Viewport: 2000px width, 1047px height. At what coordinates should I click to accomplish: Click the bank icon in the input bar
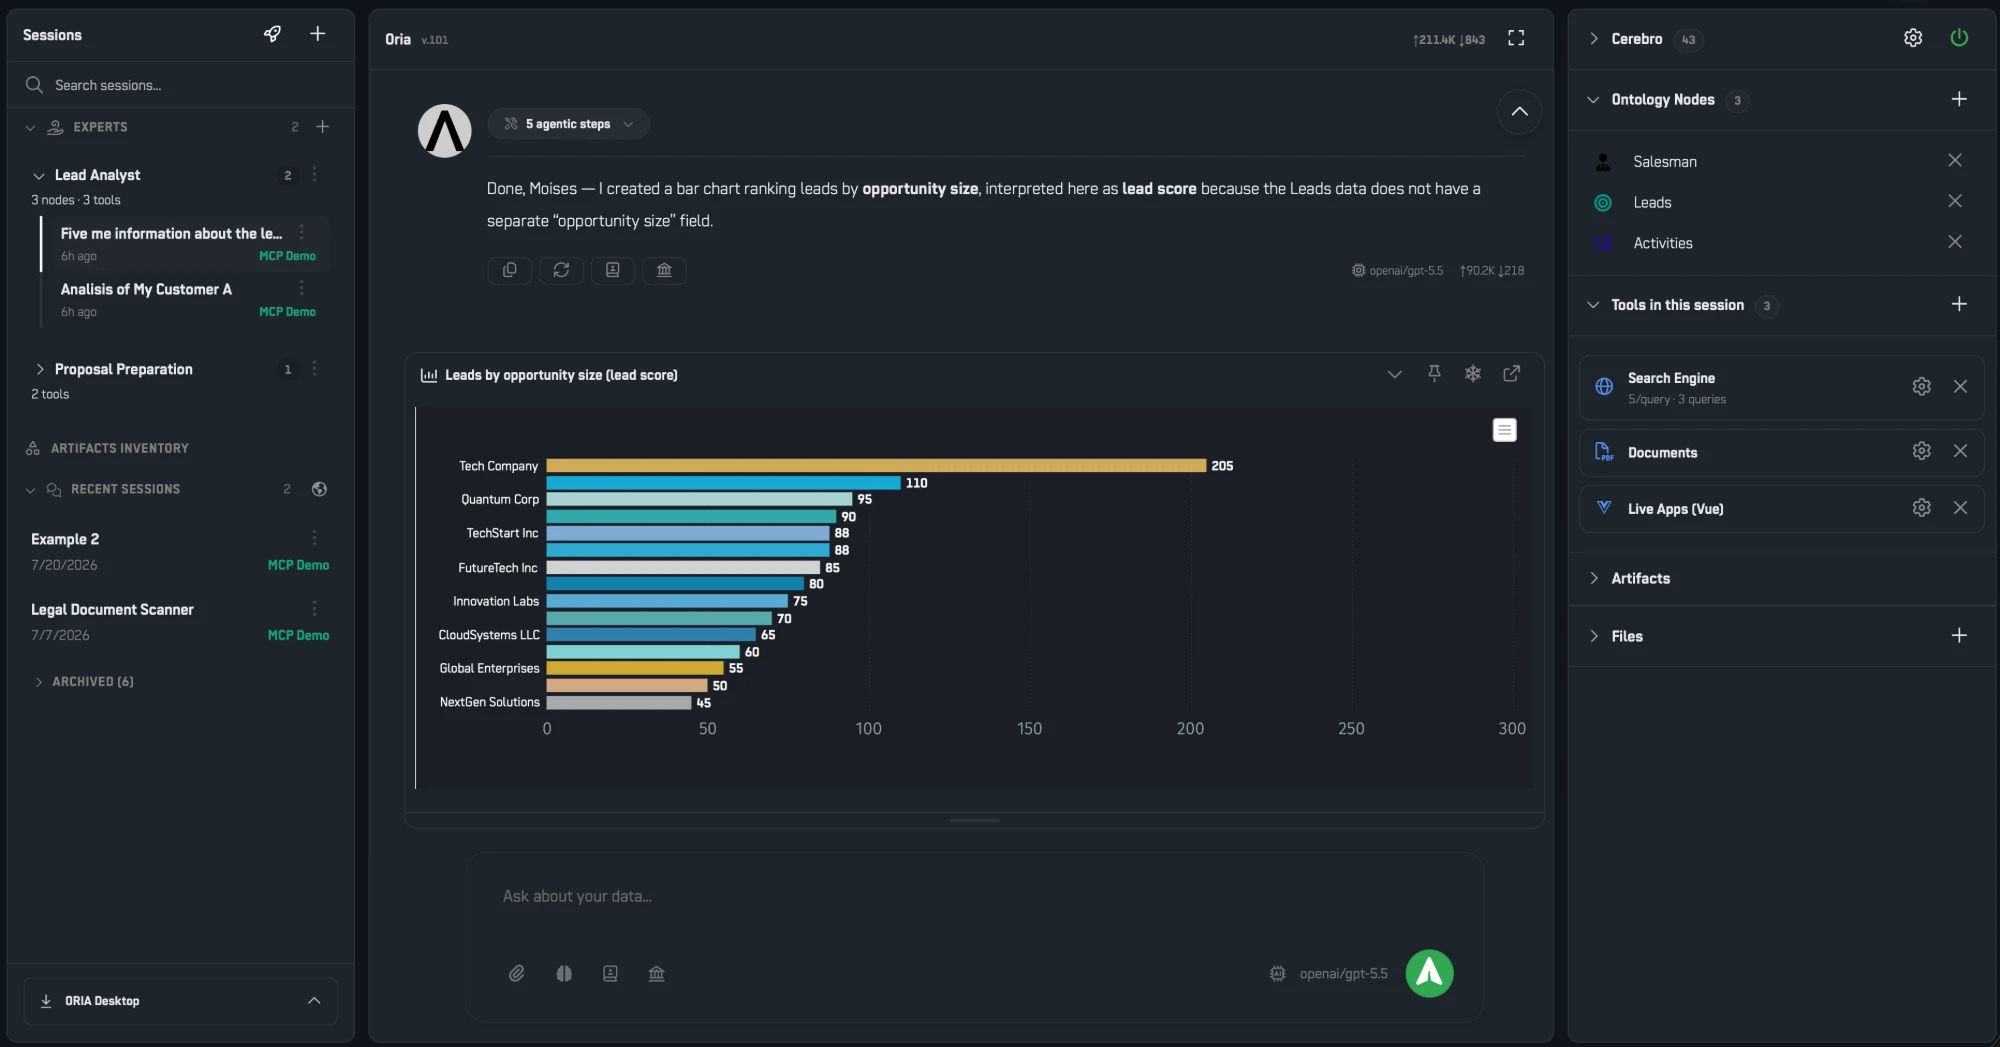coord(656,973)
